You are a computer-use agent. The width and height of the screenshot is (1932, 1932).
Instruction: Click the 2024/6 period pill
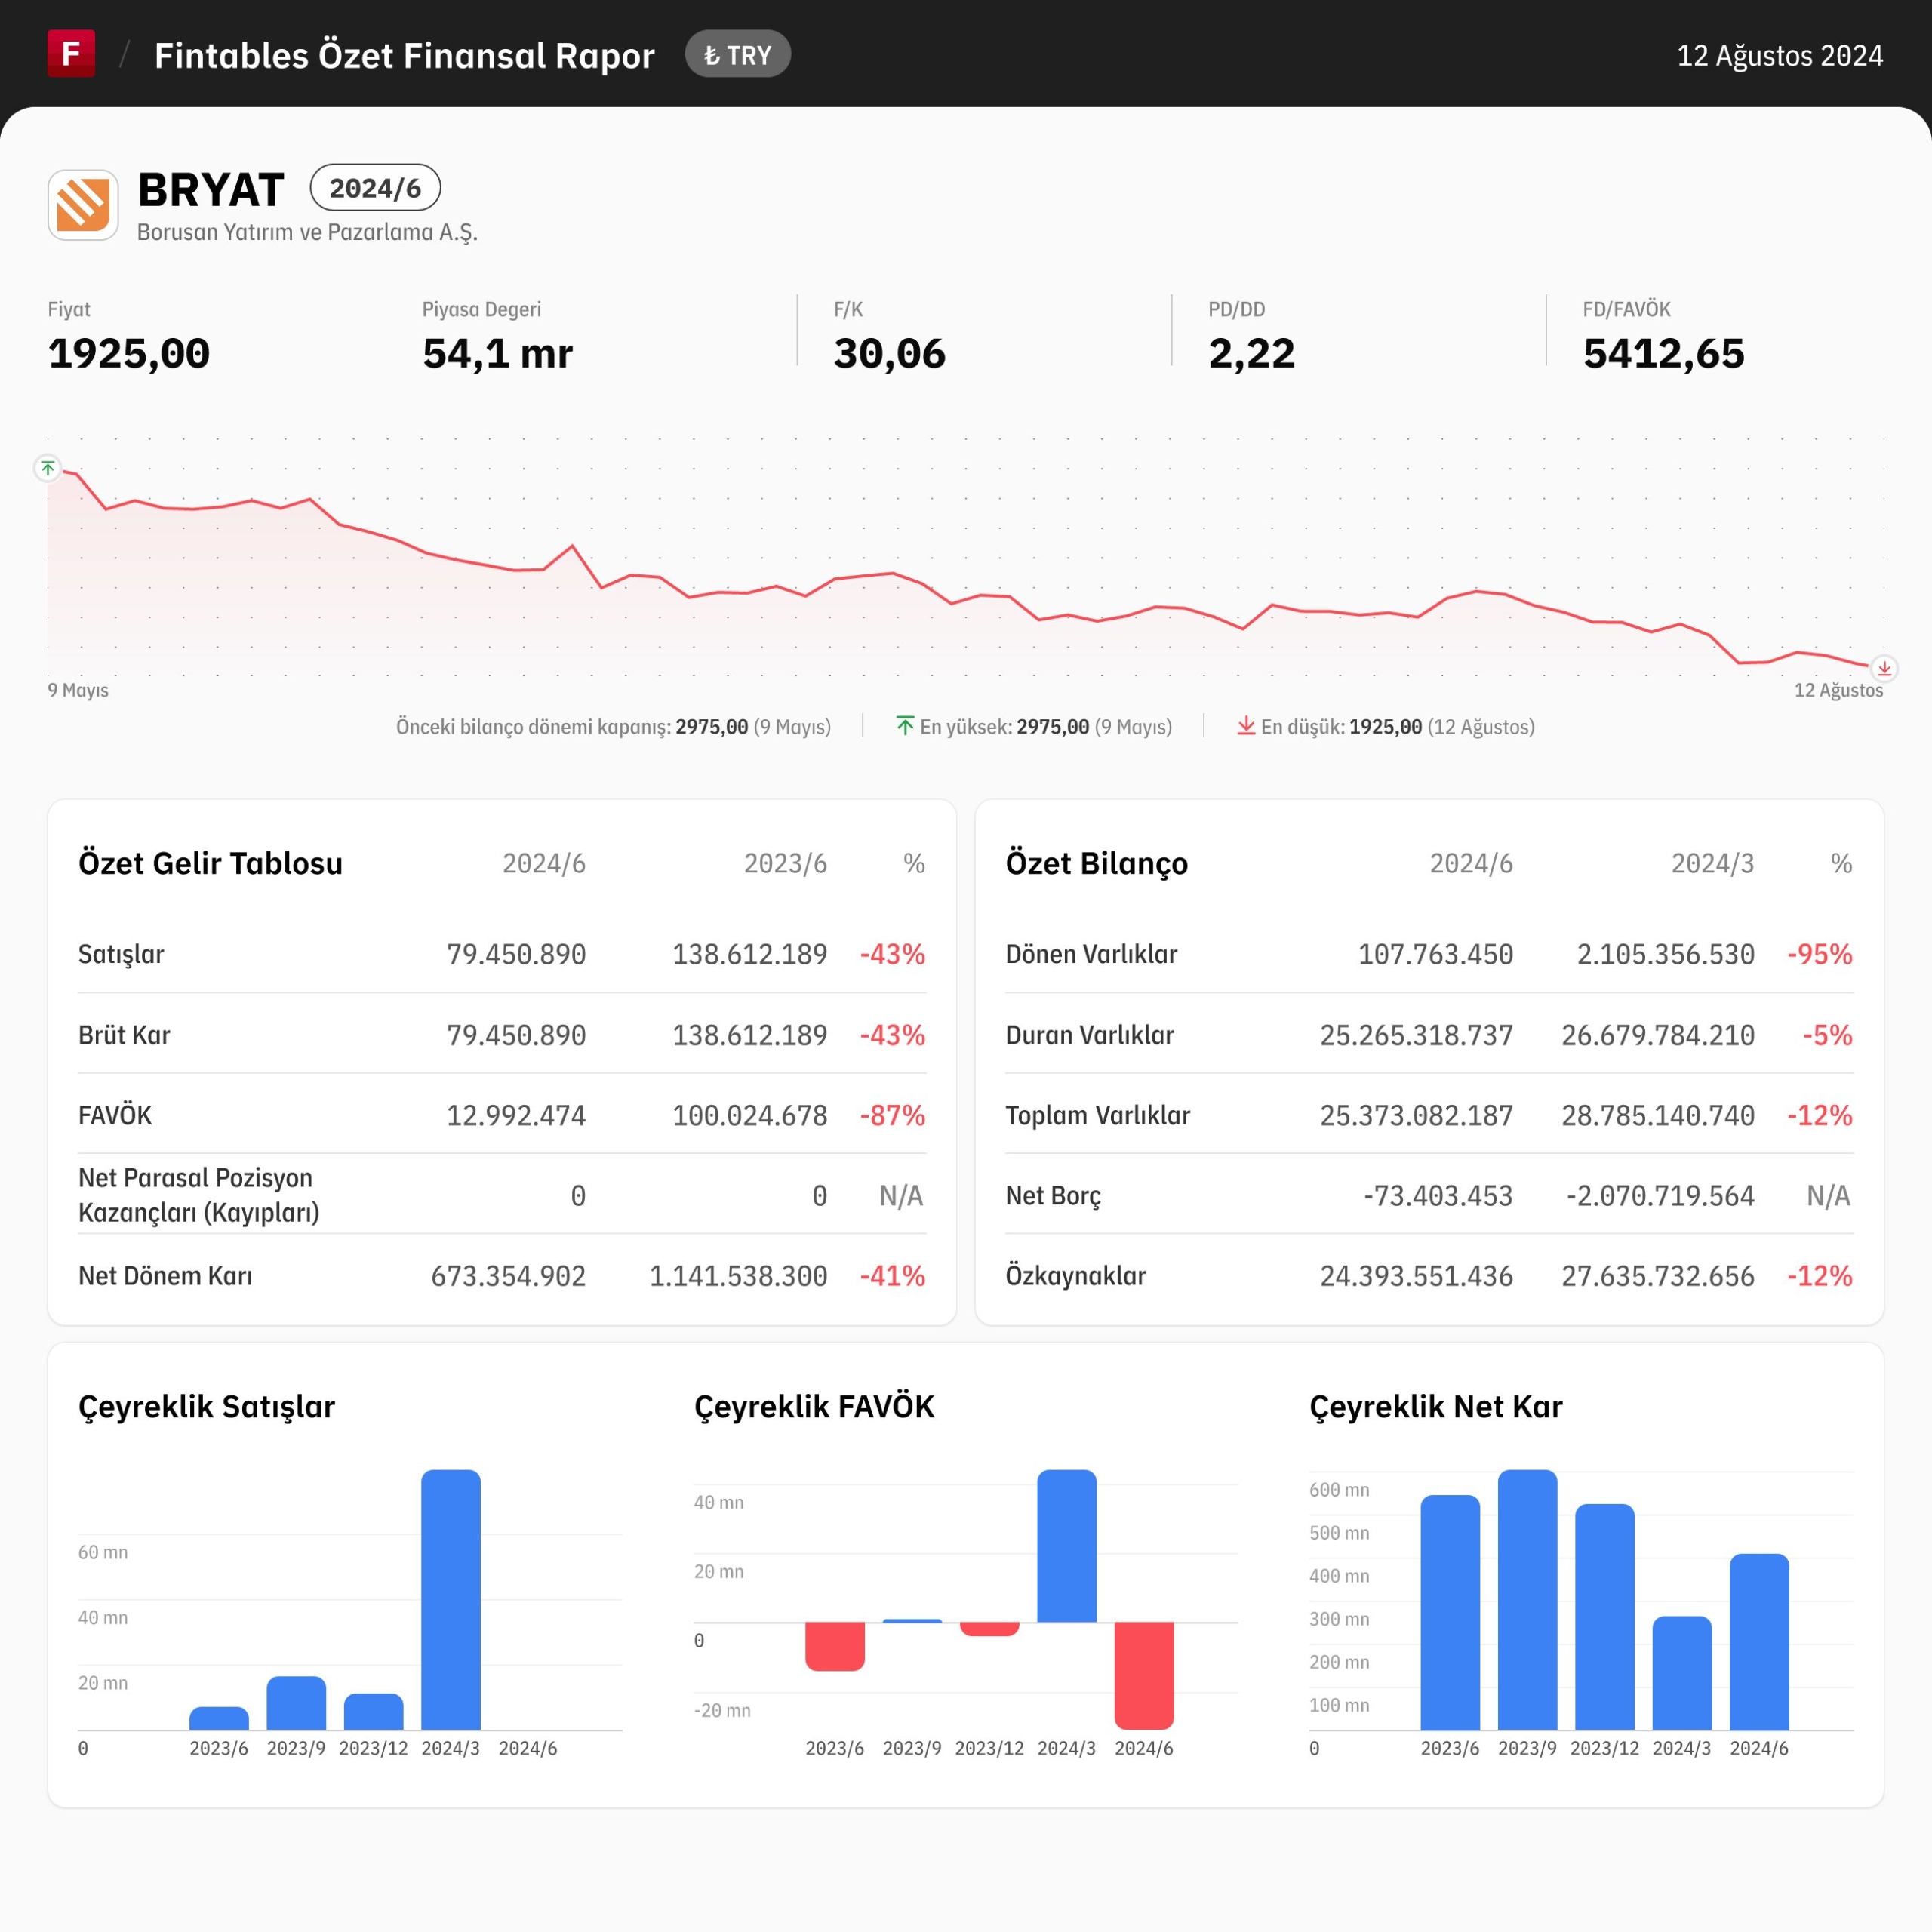coord(375,188)
